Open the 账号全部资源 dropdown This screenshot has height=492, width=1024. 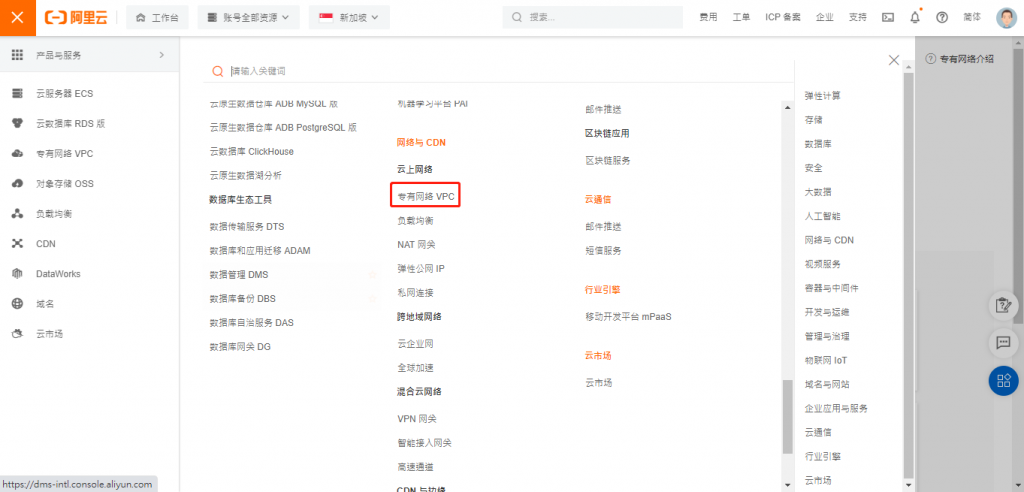tap(248, 18)
